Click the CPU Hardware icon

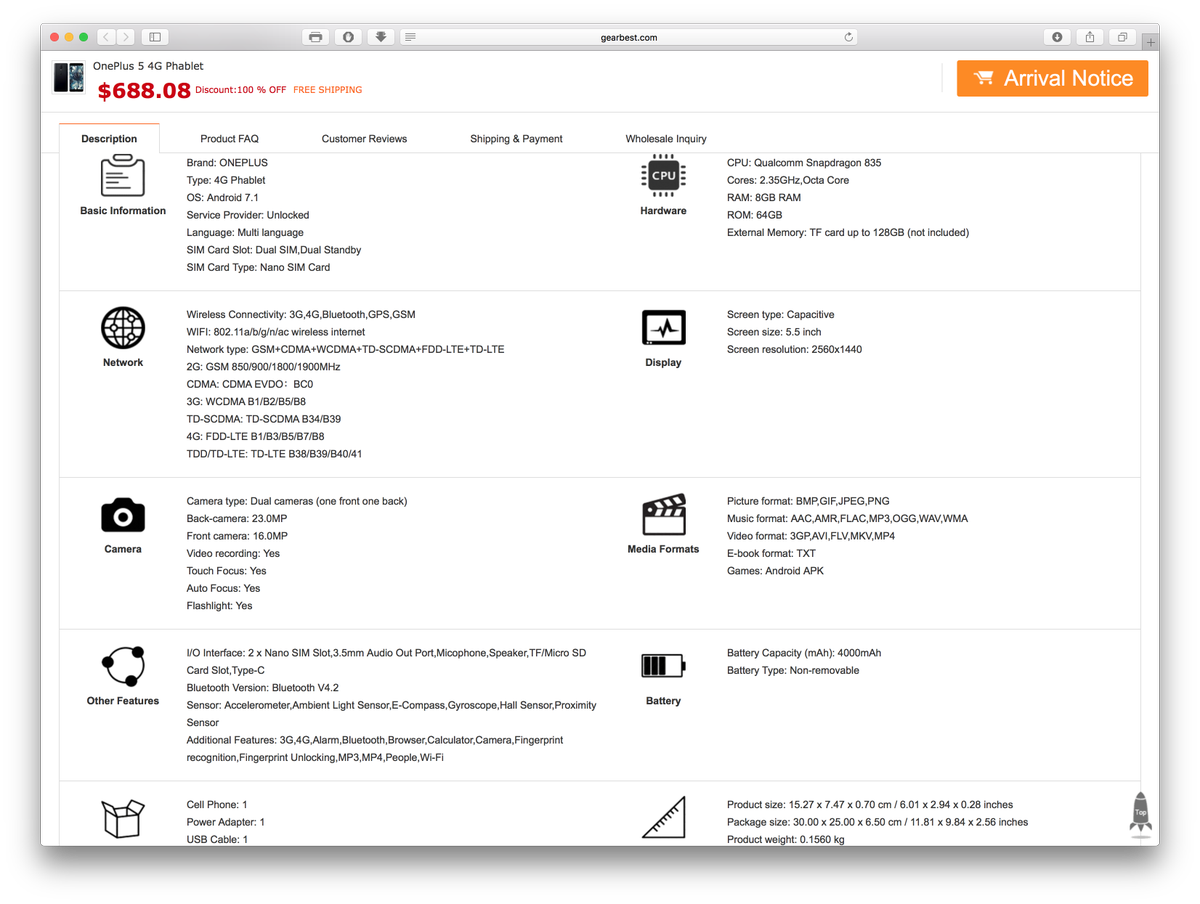[663, 176]
